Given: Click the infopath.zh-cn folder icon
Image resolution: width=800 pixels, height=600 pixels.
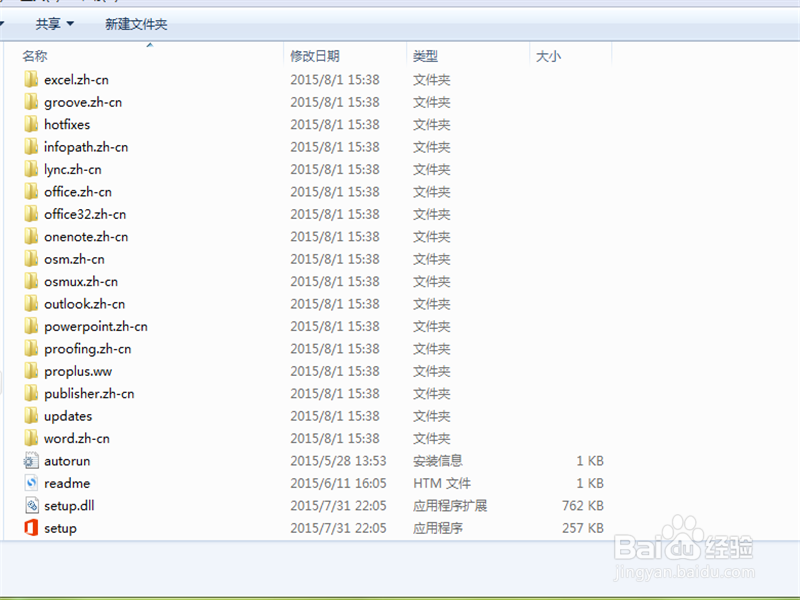Looking at the screenshot, I should [x=31, y=146].
